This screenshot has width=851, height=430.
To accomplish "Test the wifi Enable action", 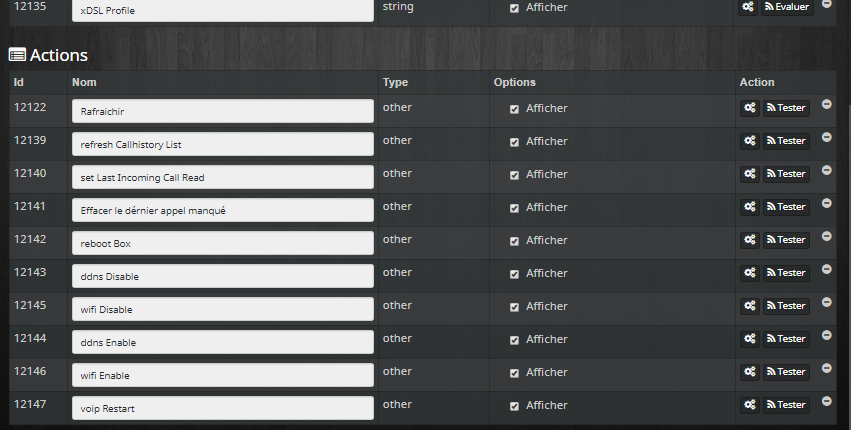I will 786,372.
